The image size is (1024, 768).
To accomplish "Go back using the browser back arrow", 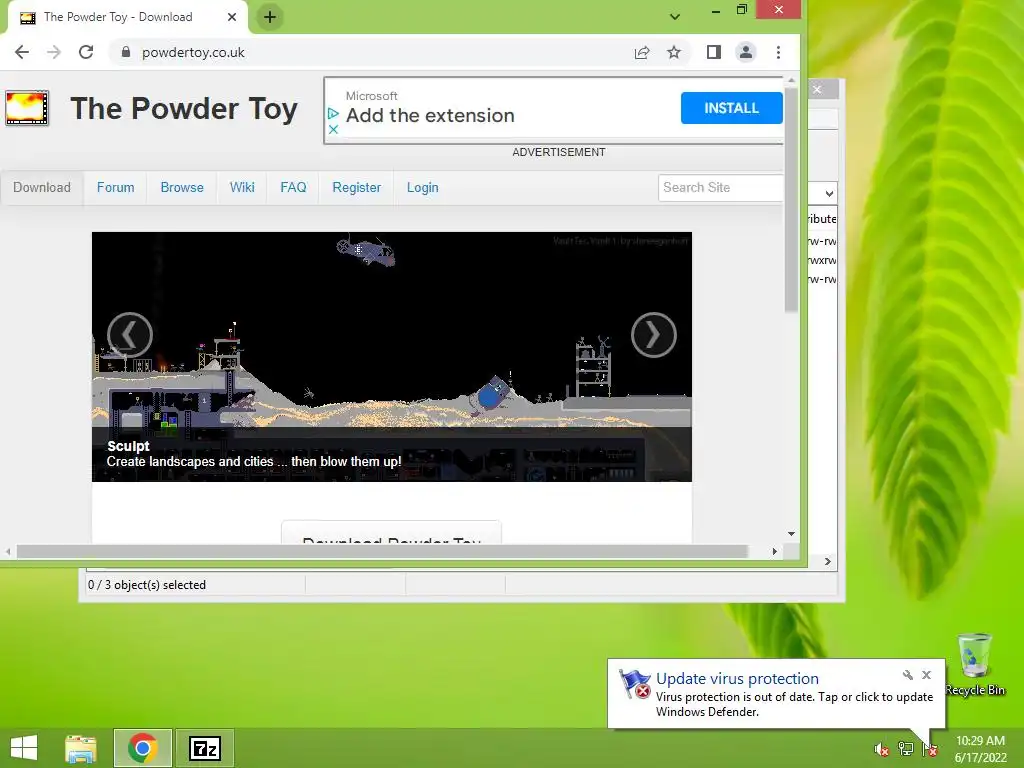I will pyautogui.click(x=22, y=52).
